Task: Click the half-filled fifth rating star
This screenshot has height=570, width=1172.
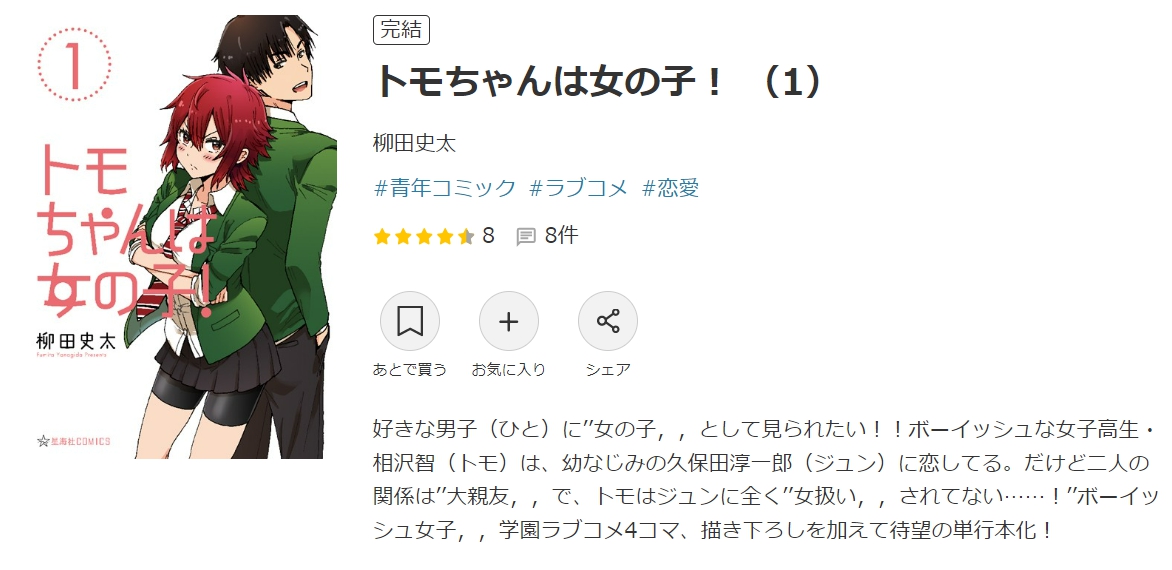Action: 466,237
